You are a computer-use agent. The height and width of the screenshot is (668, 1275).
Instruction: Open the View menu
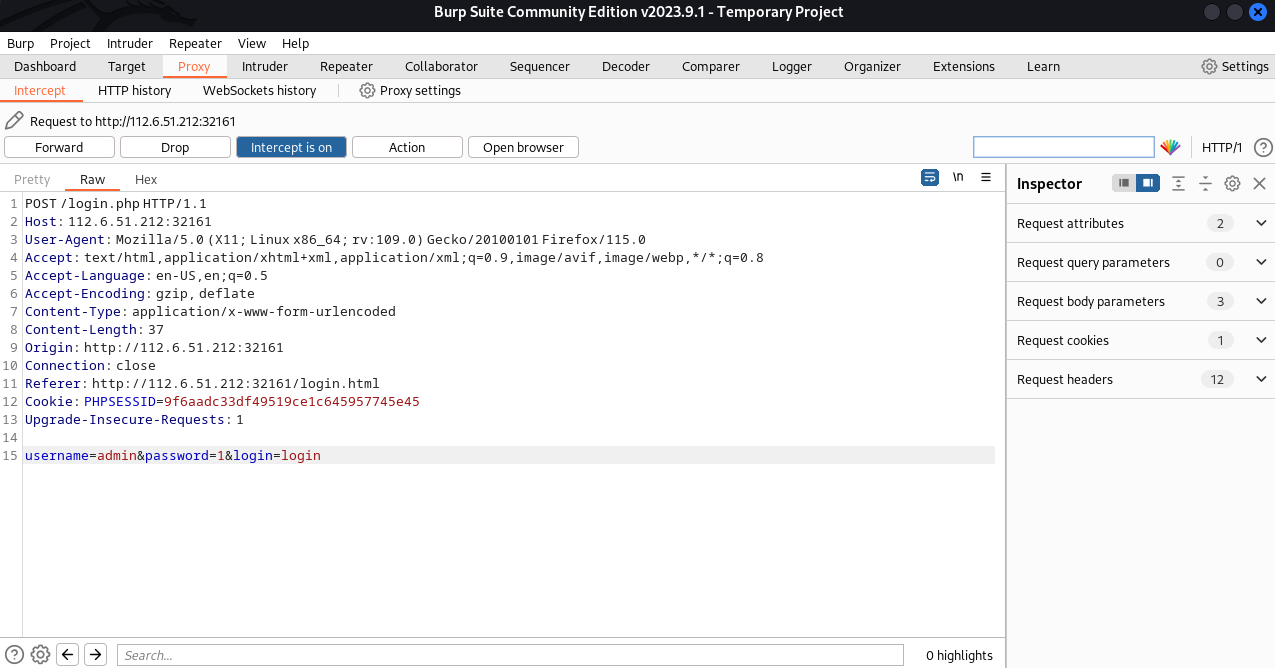pos(252,43)
